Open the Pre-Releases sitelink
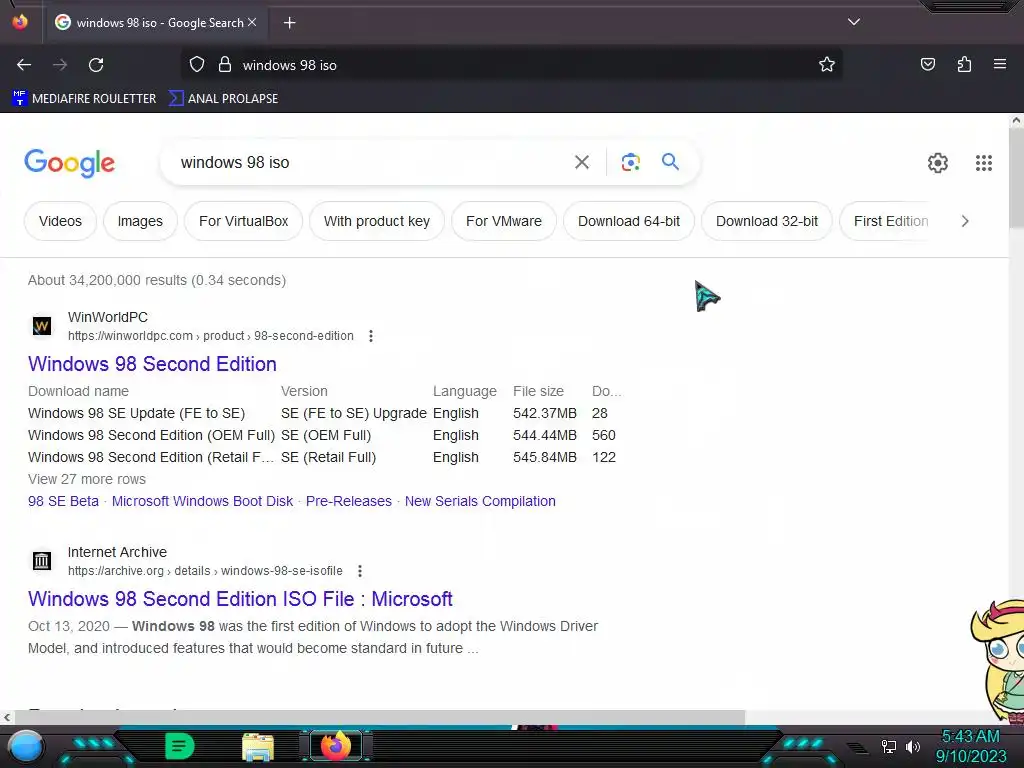Screen dimensions: 1024x768 (x=349, y=501)
